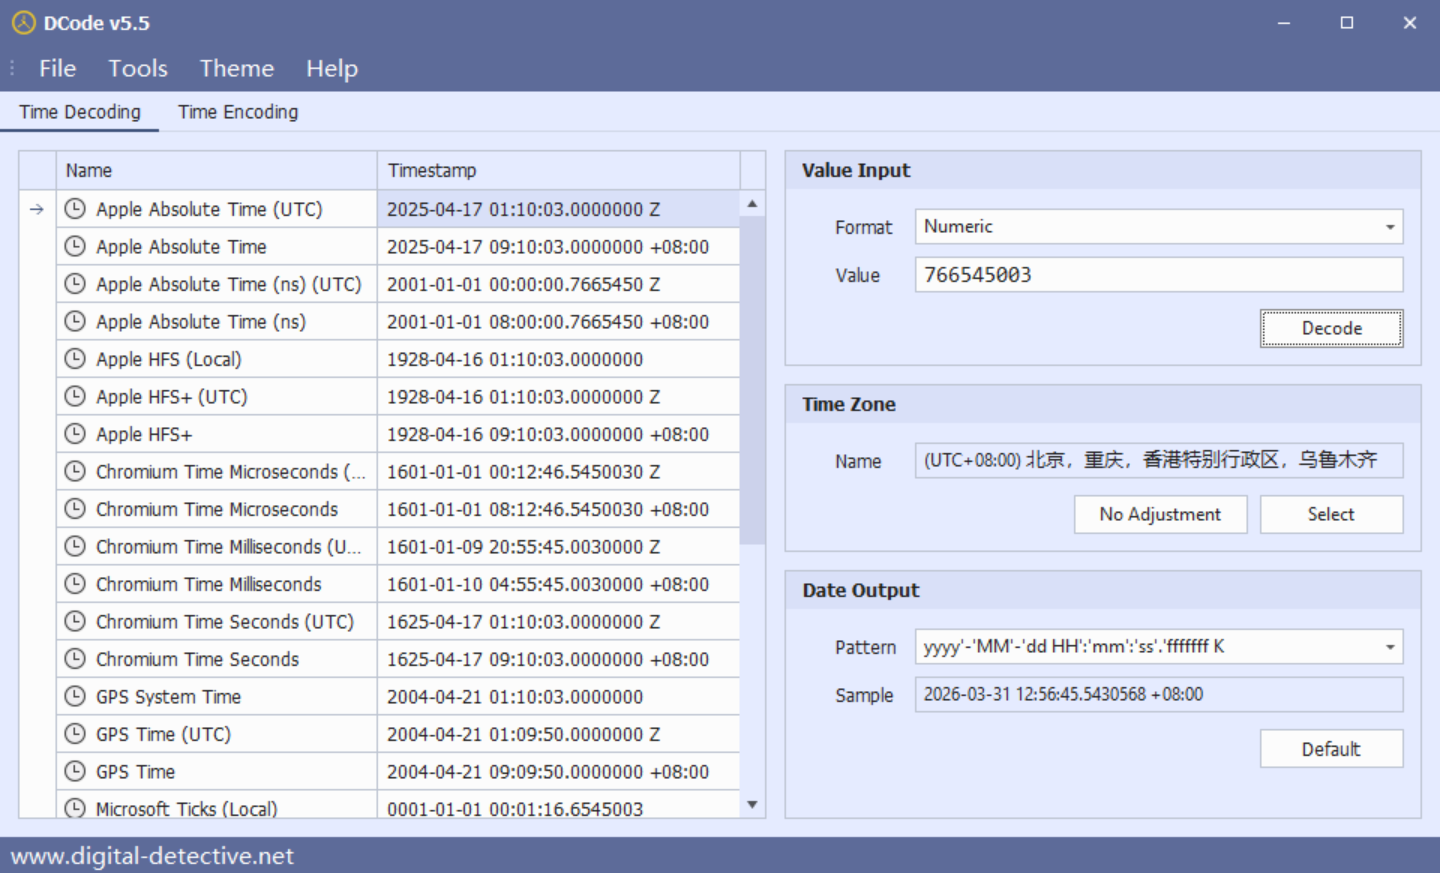
Task: Click the DCode logo icon in title bar
Action: [23, 23]
